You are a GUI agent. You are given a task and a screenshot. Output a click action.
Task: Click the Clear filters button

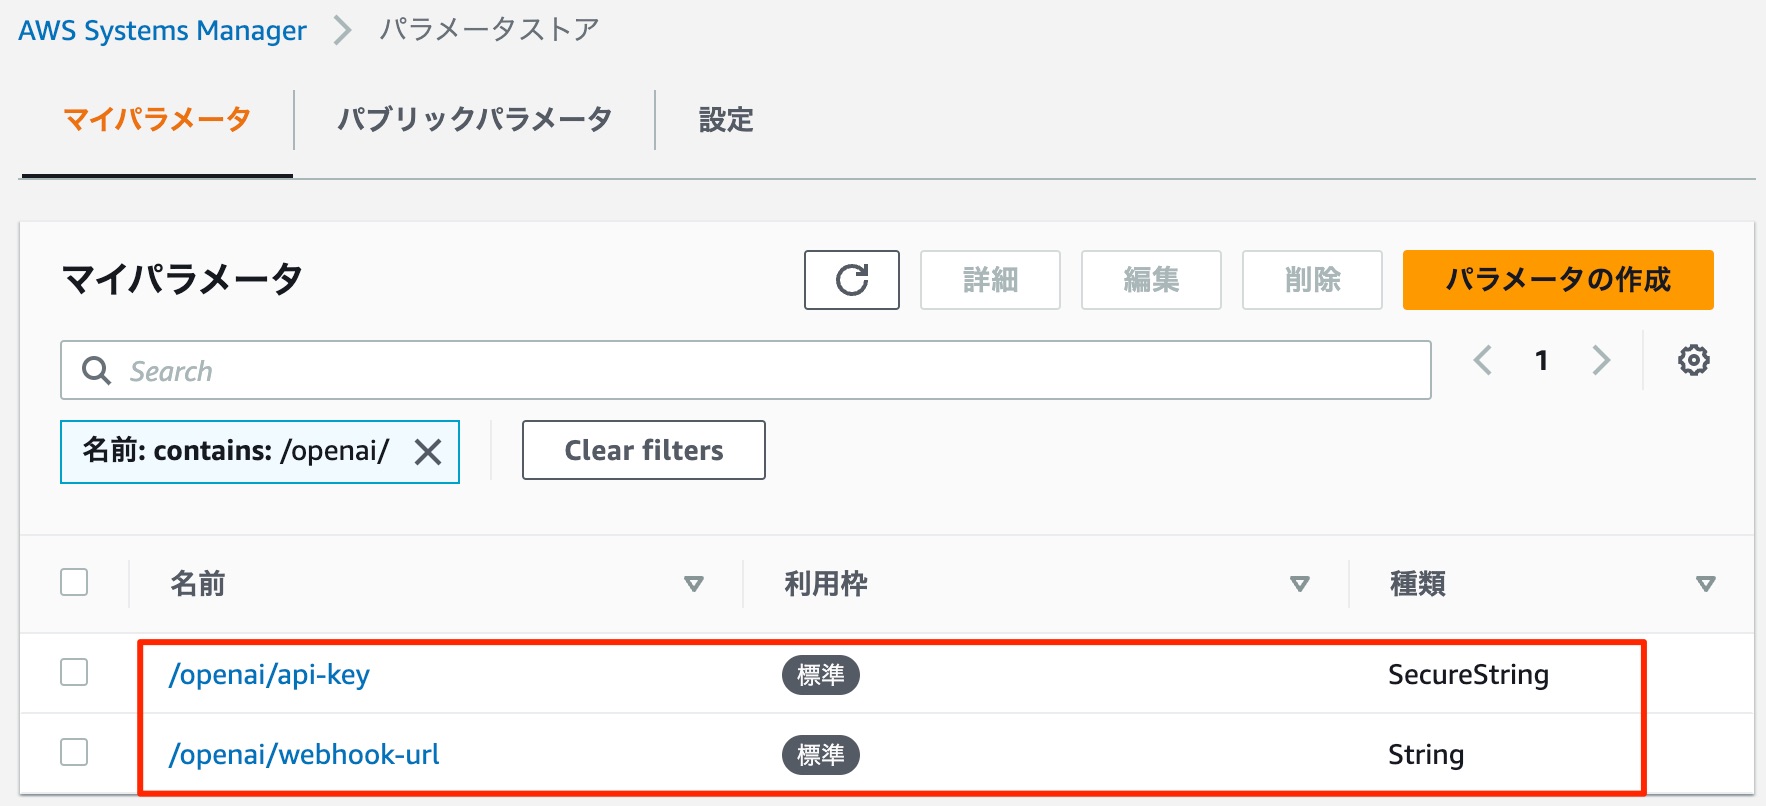pos(644,450)
